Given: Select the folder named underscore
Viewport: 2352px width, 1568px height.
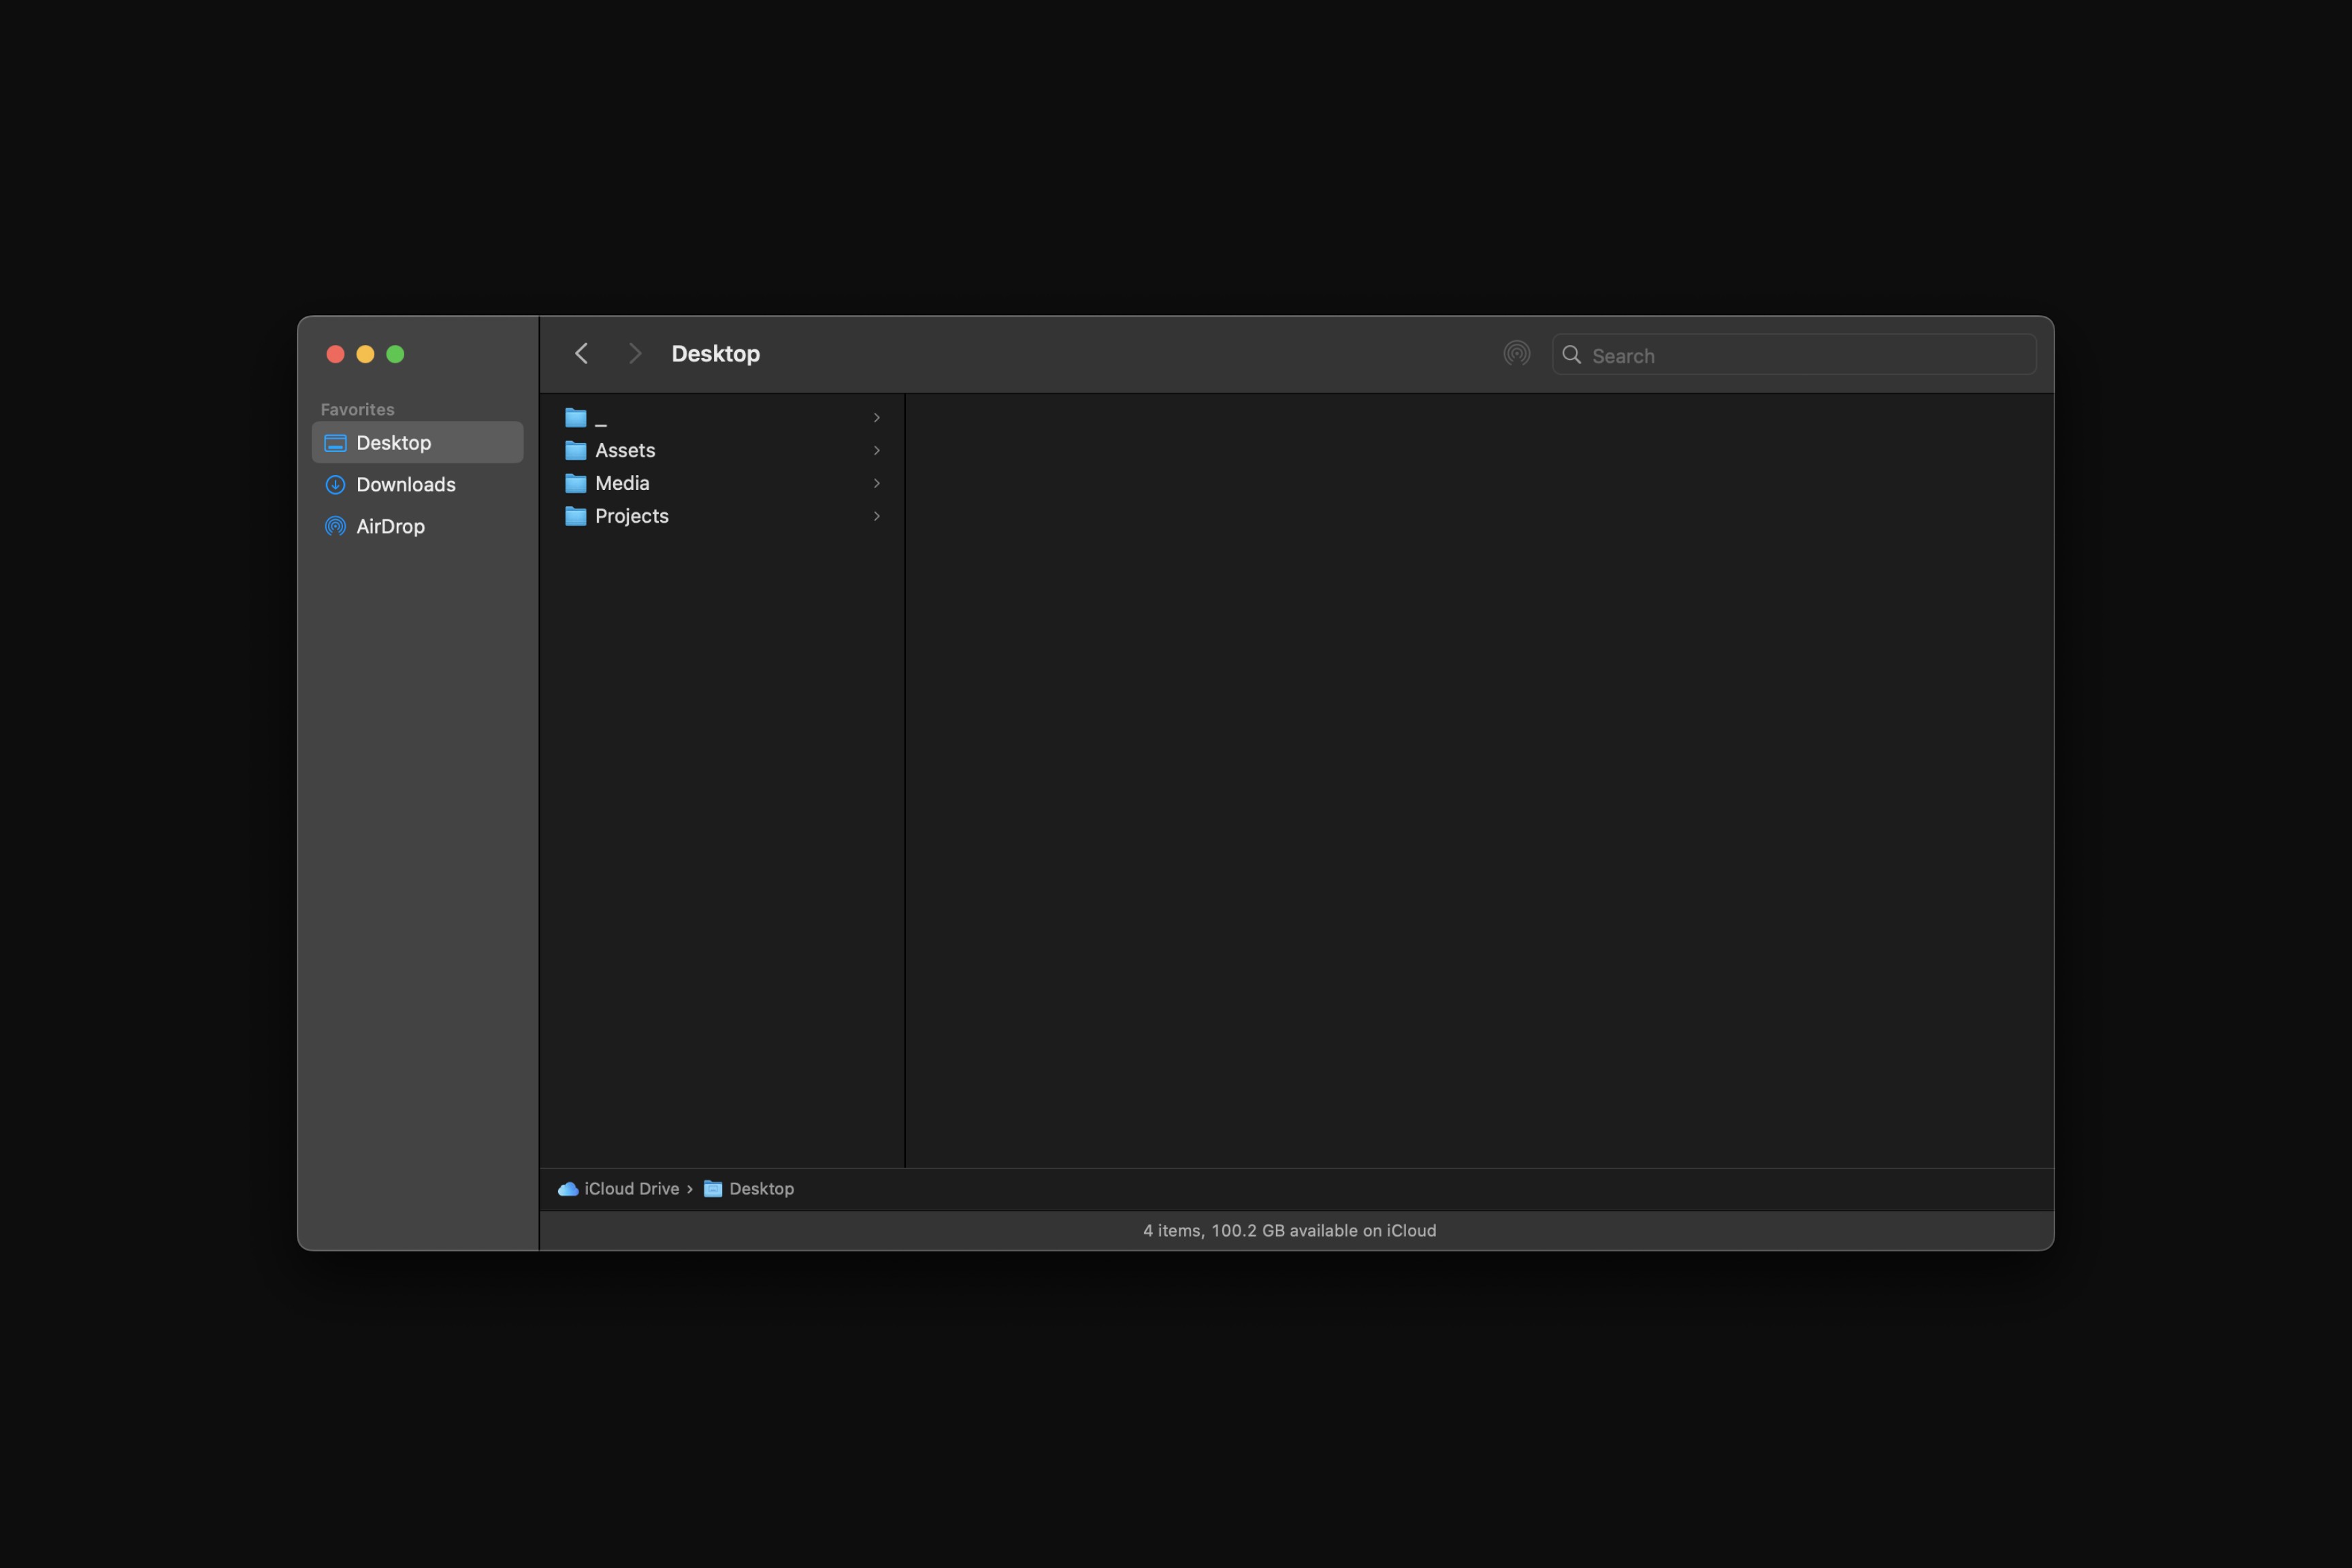Looking at the screenshot, I should [601, 418].
